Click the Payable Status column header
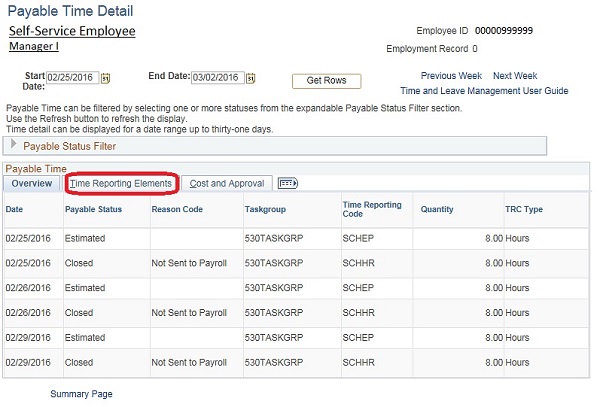Viewport: 600px width, 407px height. click(x=94, y=210)
